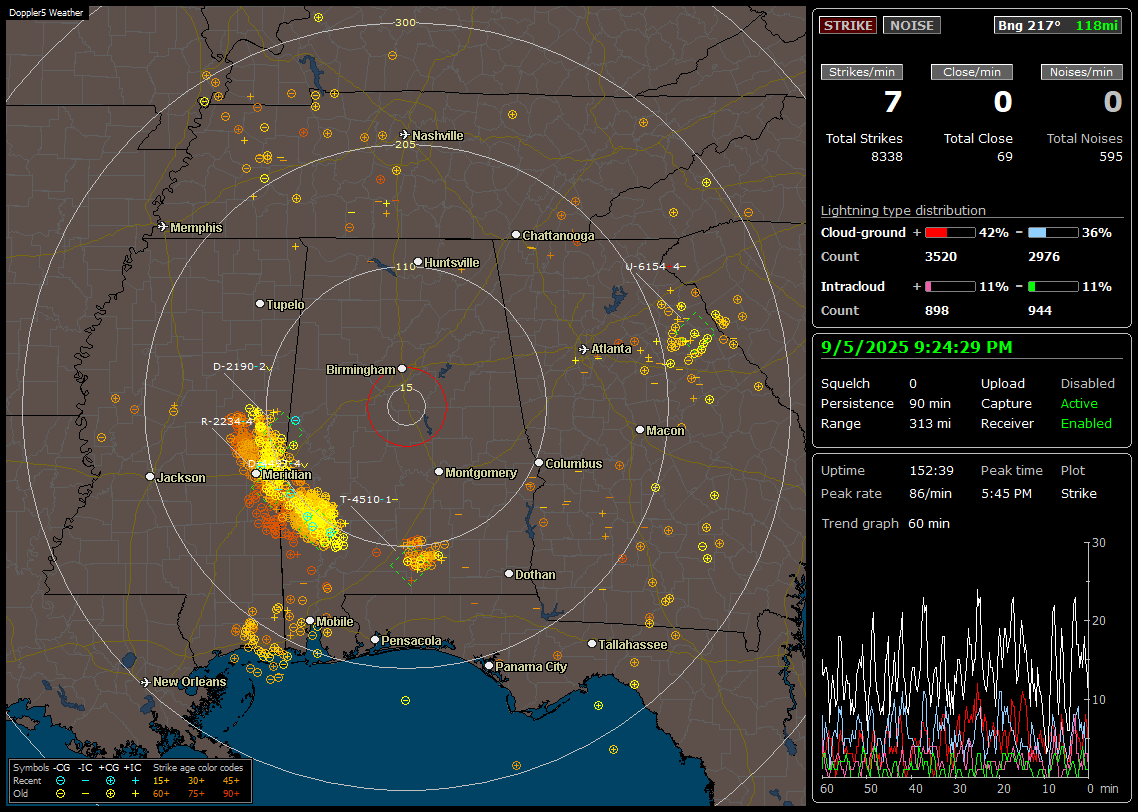This screenshot has height=812, width=1138.
Task: Click the Peak time value 5:45 PM
Action: 1006,494
